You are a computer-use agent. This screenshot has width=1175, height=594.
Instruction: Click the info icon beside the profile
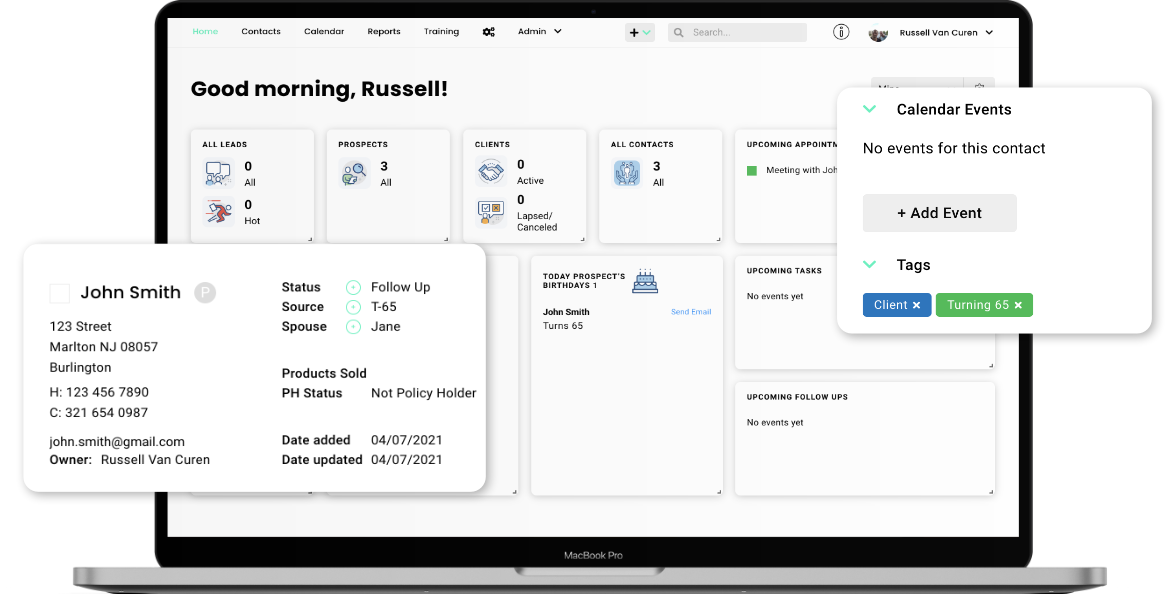coord(841,32)
